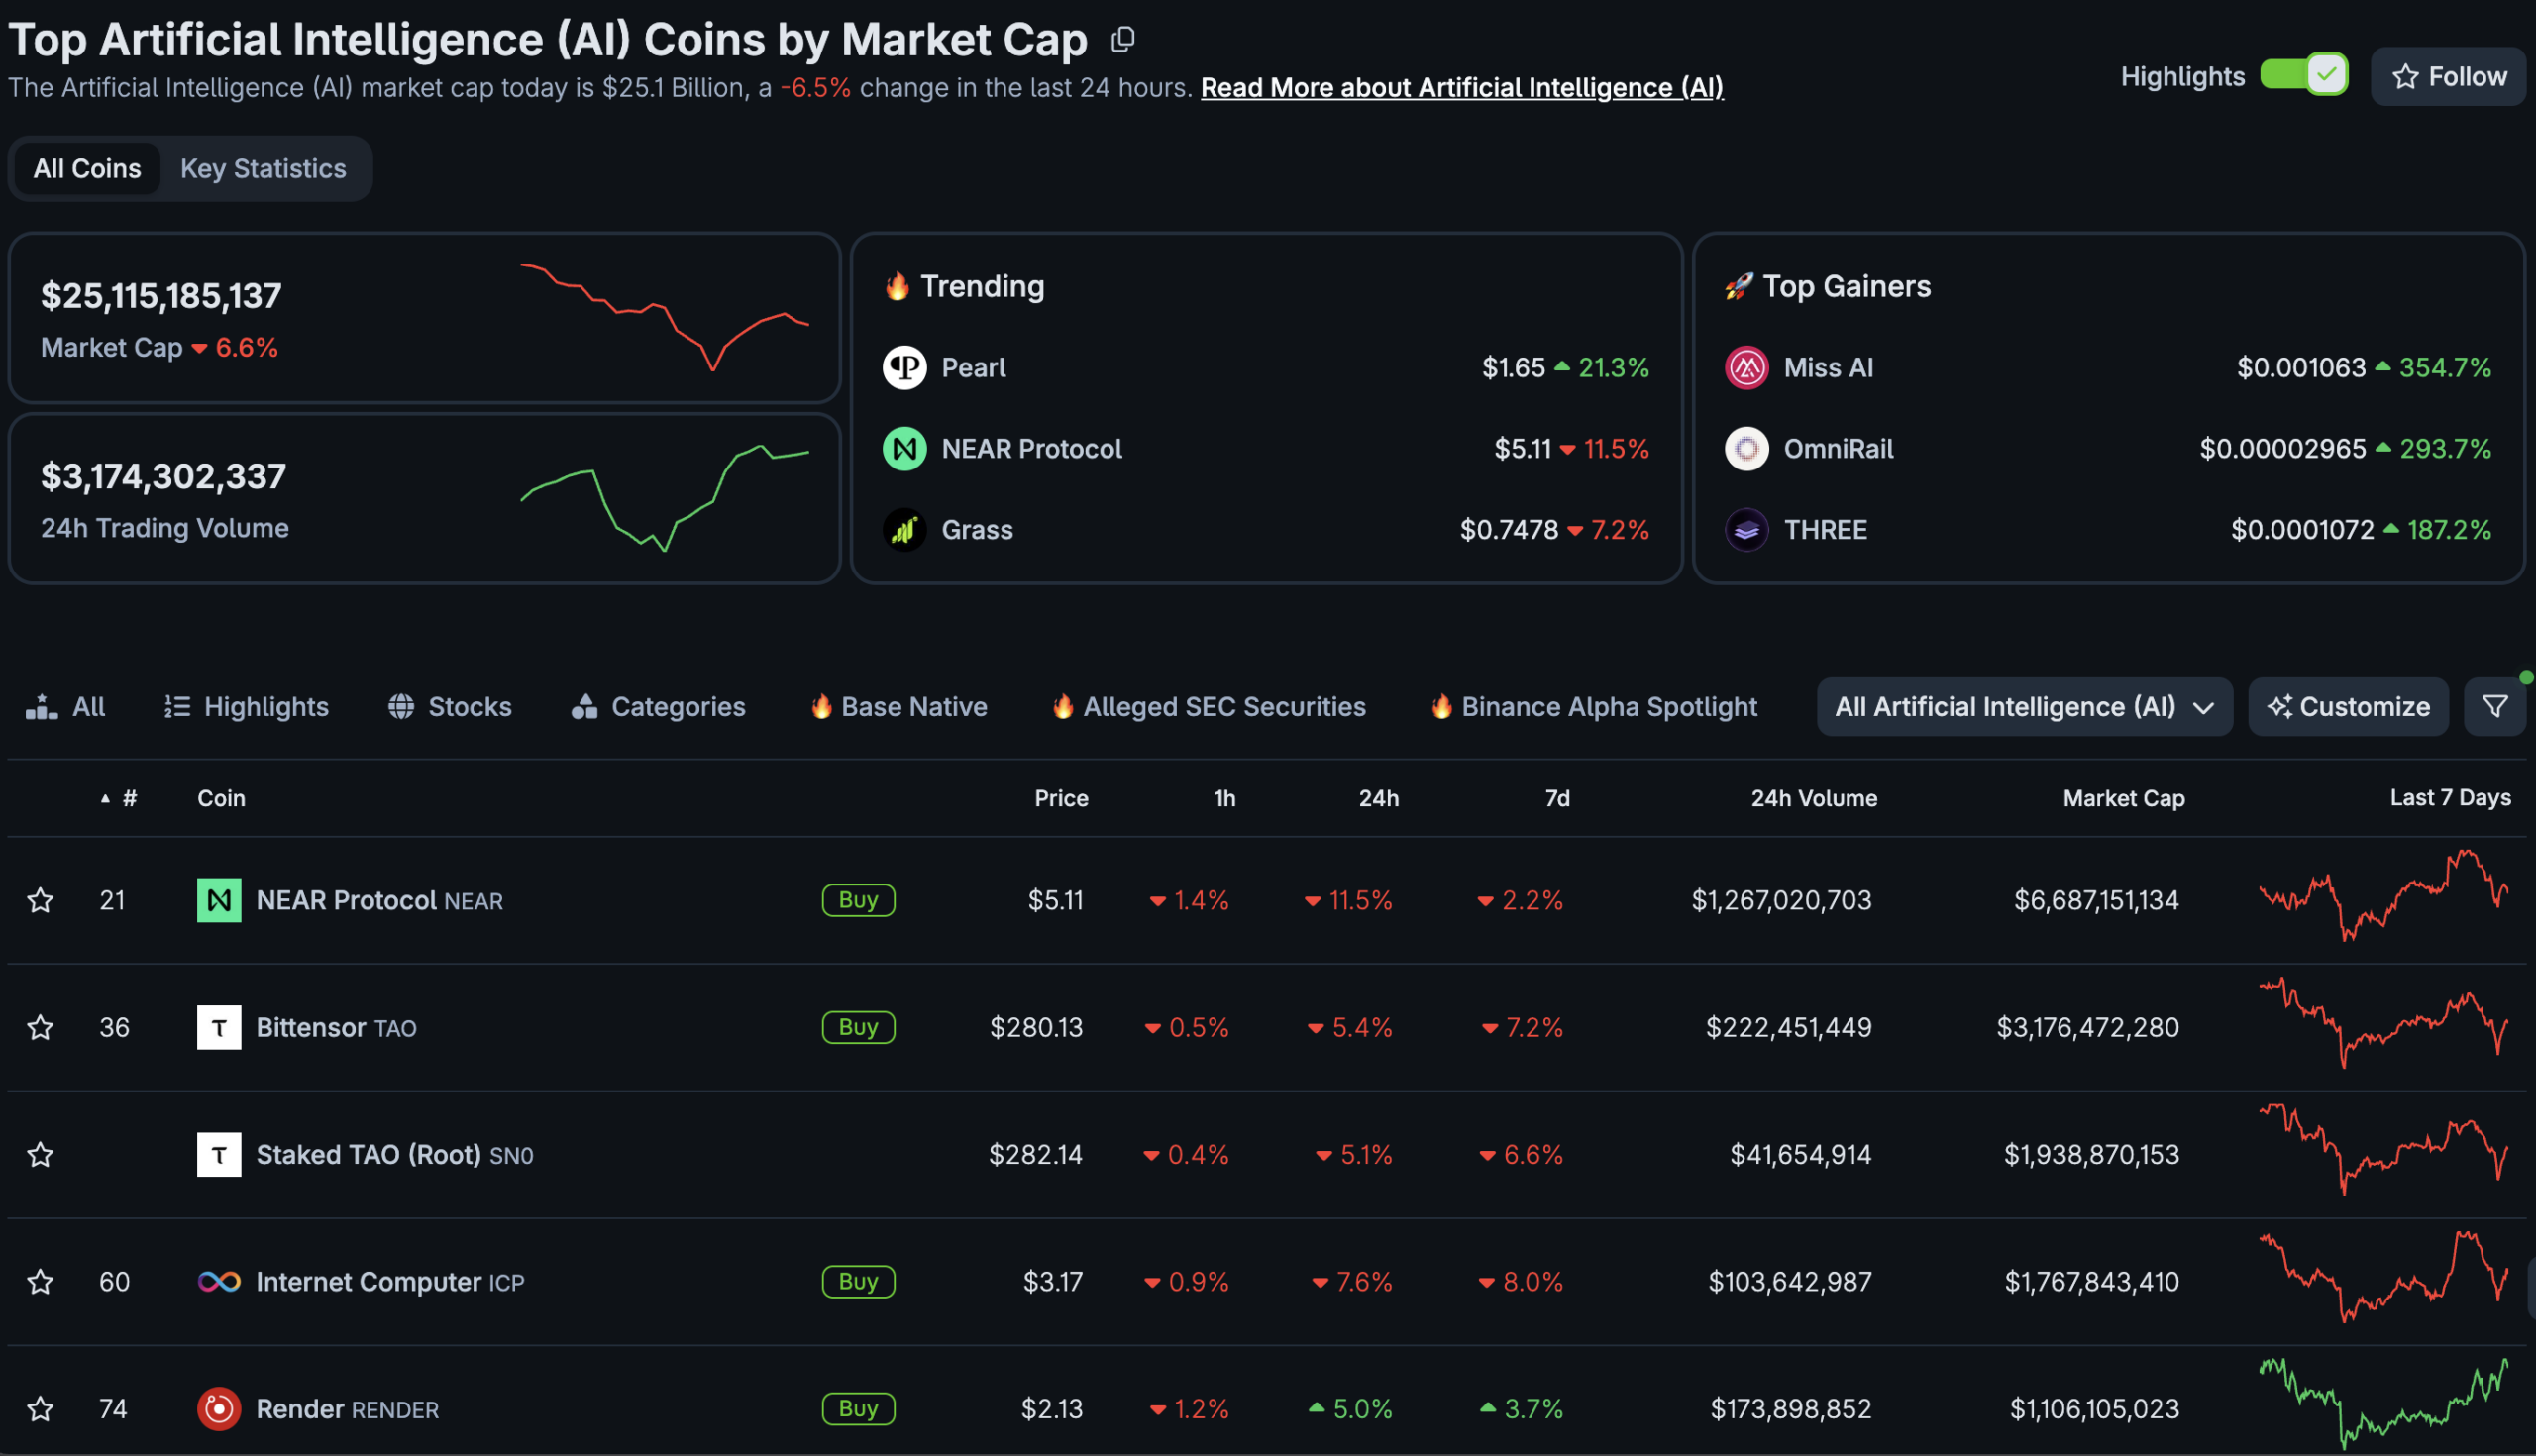Click the NEAR Protocol icon in Trending

904,449
